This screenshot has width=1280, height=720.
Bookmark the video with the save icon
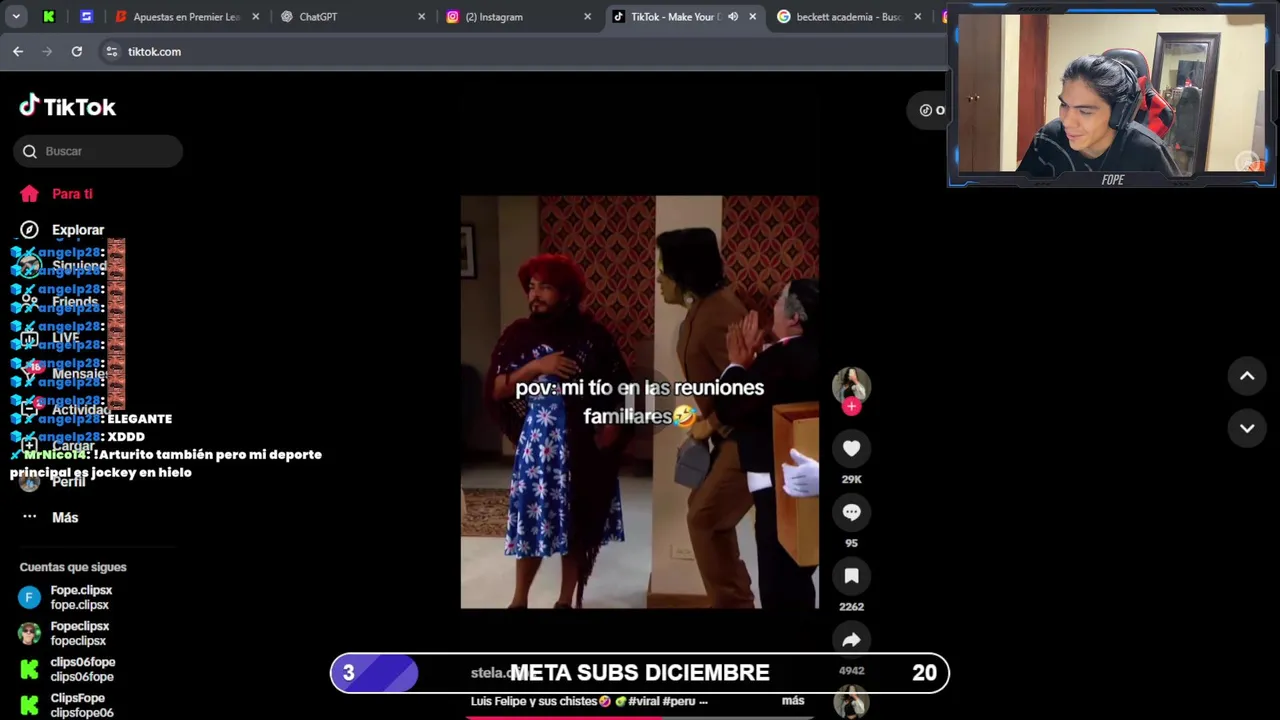coord(851,577)
